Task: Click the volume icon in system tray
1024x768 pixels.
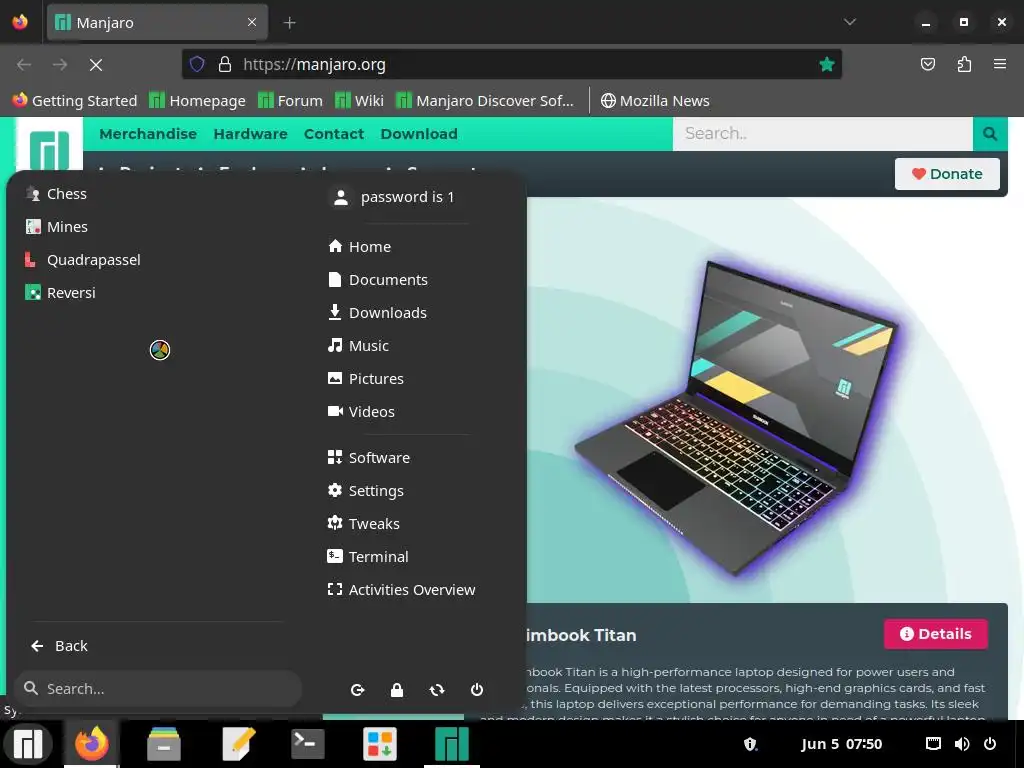Action: [962, 744]
